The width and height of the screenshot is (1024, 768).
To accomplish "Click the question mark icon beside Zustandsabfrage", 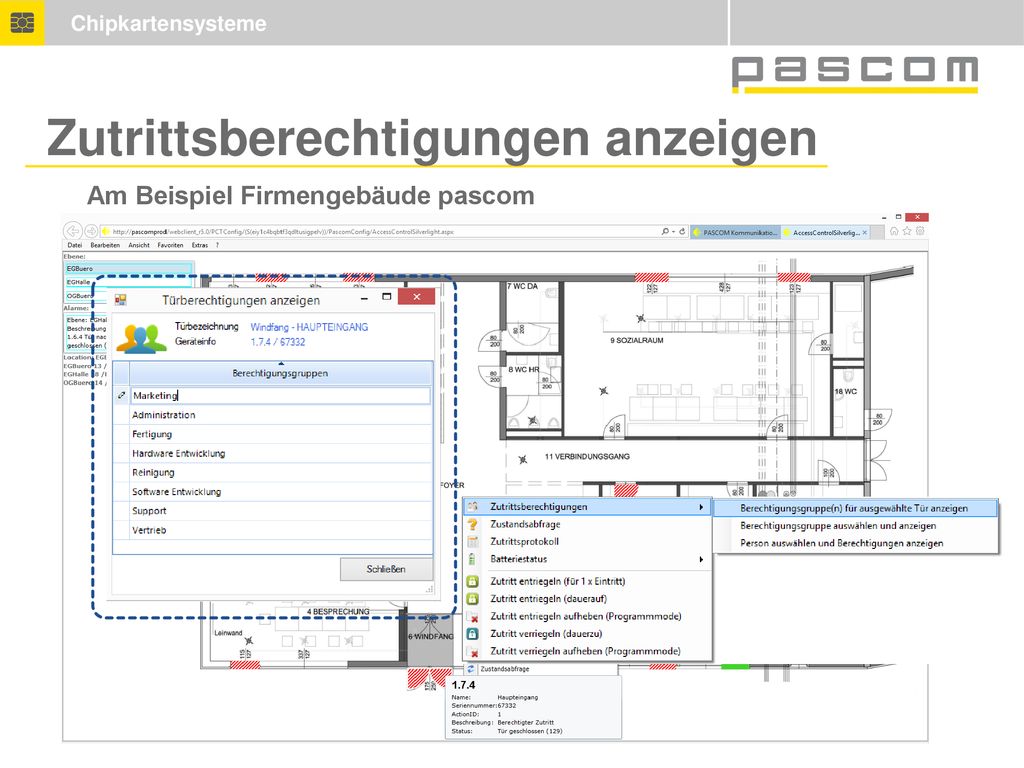I will point(473,524).
